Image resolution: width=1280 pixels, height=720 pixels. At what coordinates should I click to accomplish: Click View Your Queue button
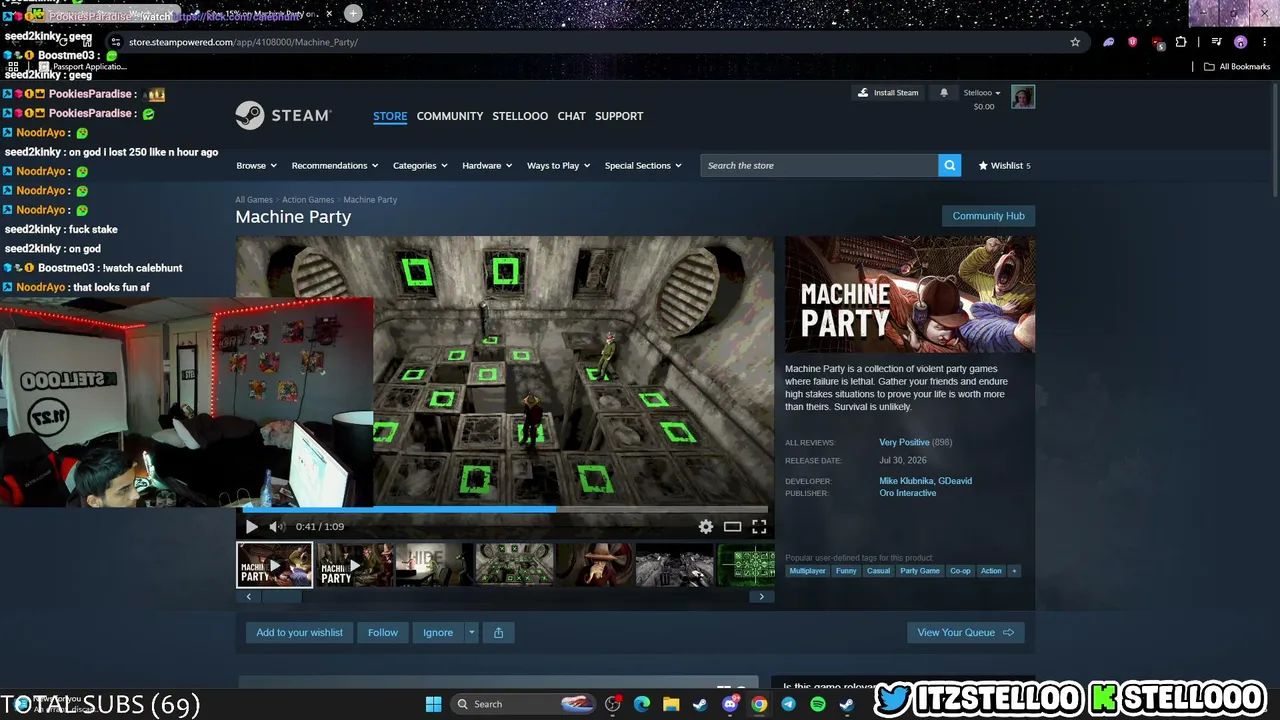(966, 632)
